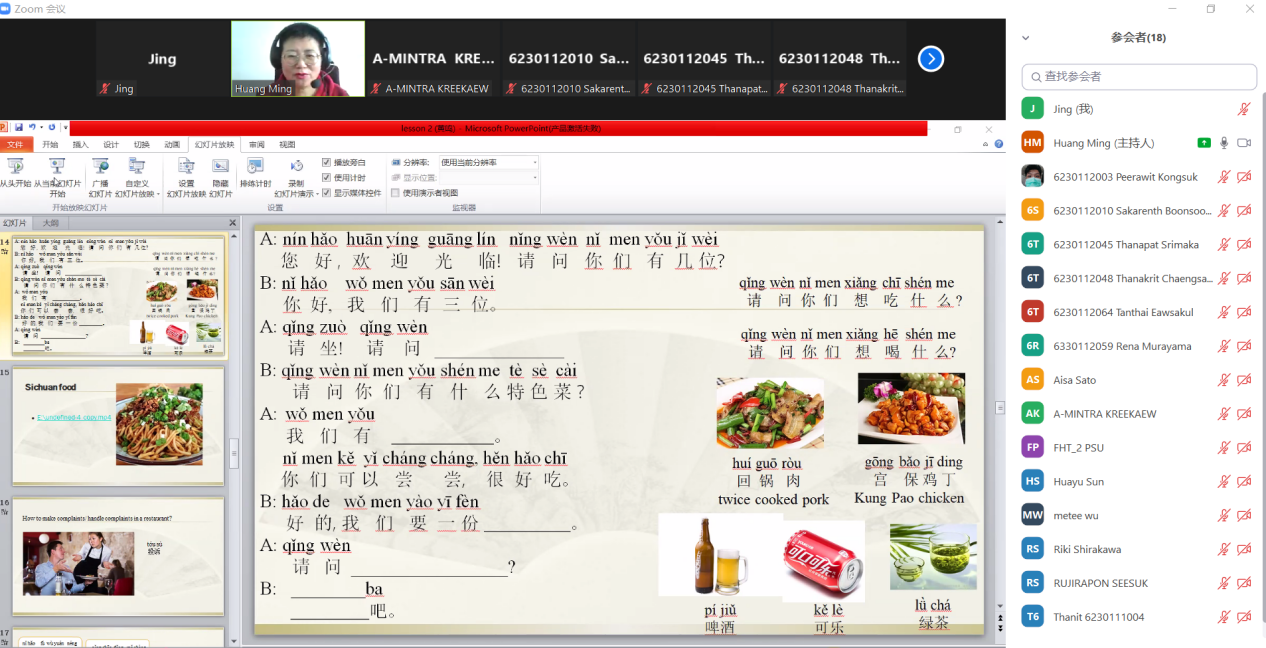Collapse the 参会者 panel using the chevron
The image size is (1266, 648).
click(x=1025, y=38)
